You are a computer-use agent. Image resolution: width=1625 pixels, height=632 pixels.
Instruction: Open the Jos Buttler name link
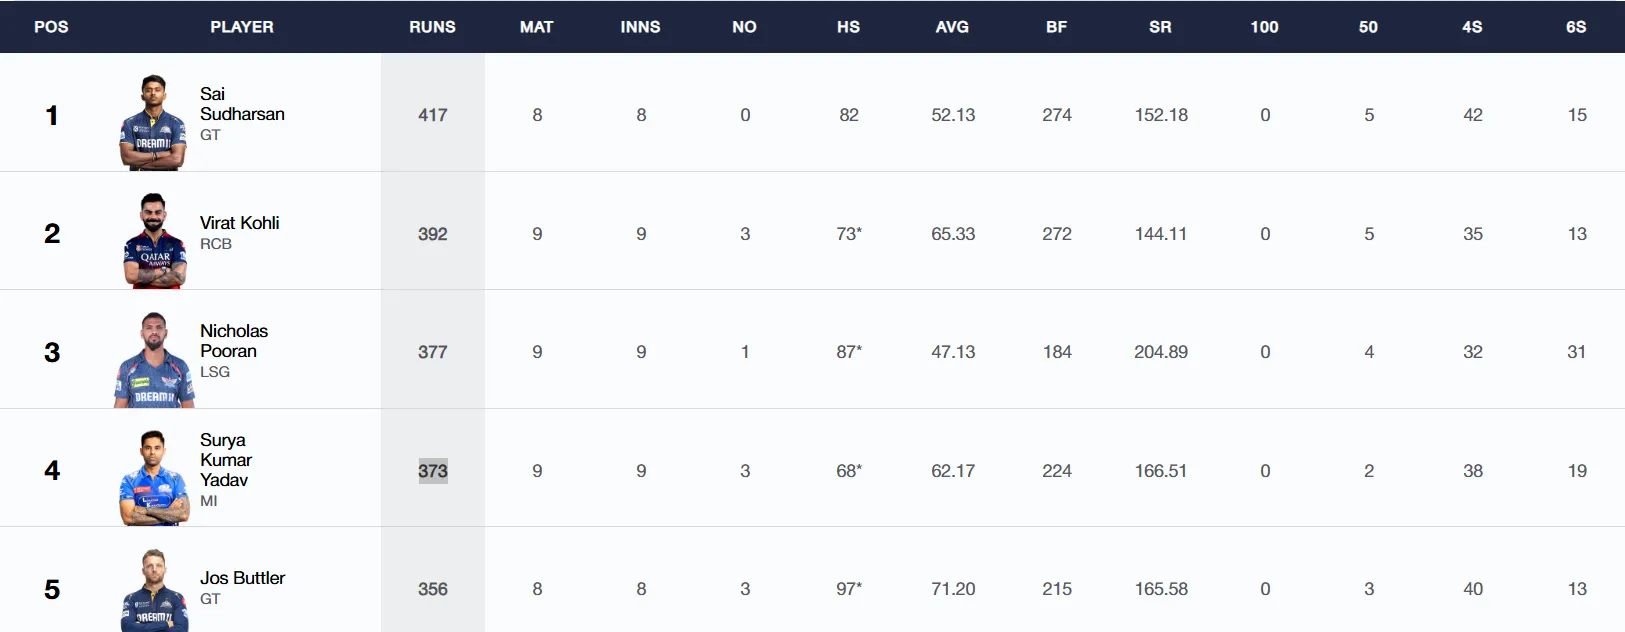point(243,578)
